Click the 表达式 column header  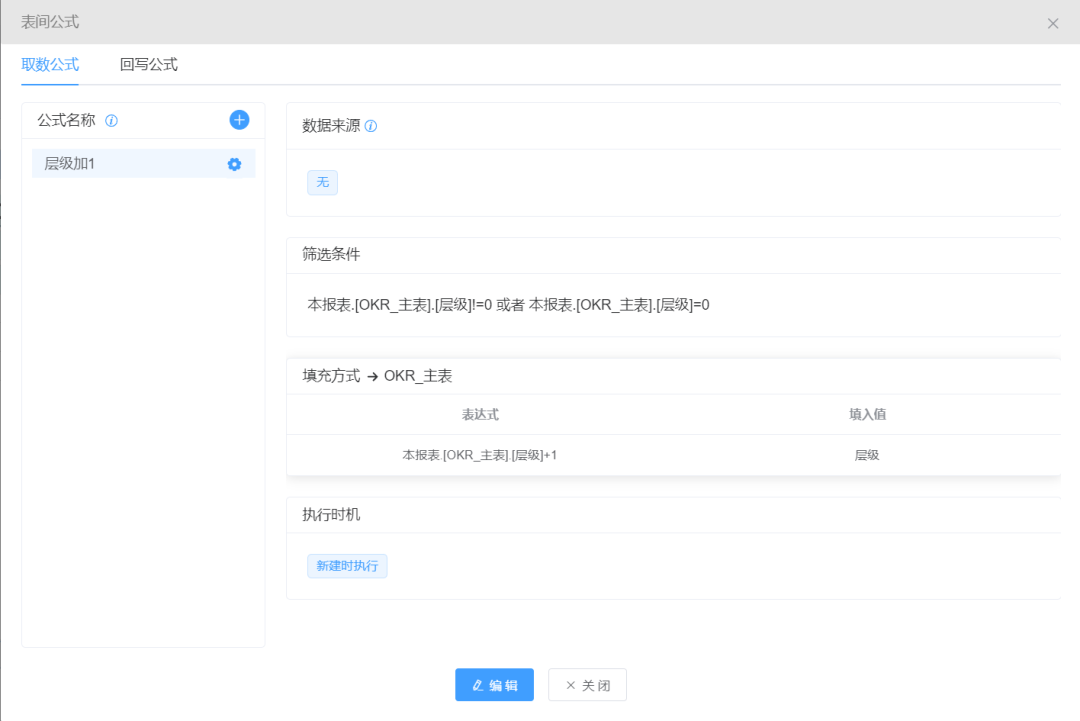480,415
